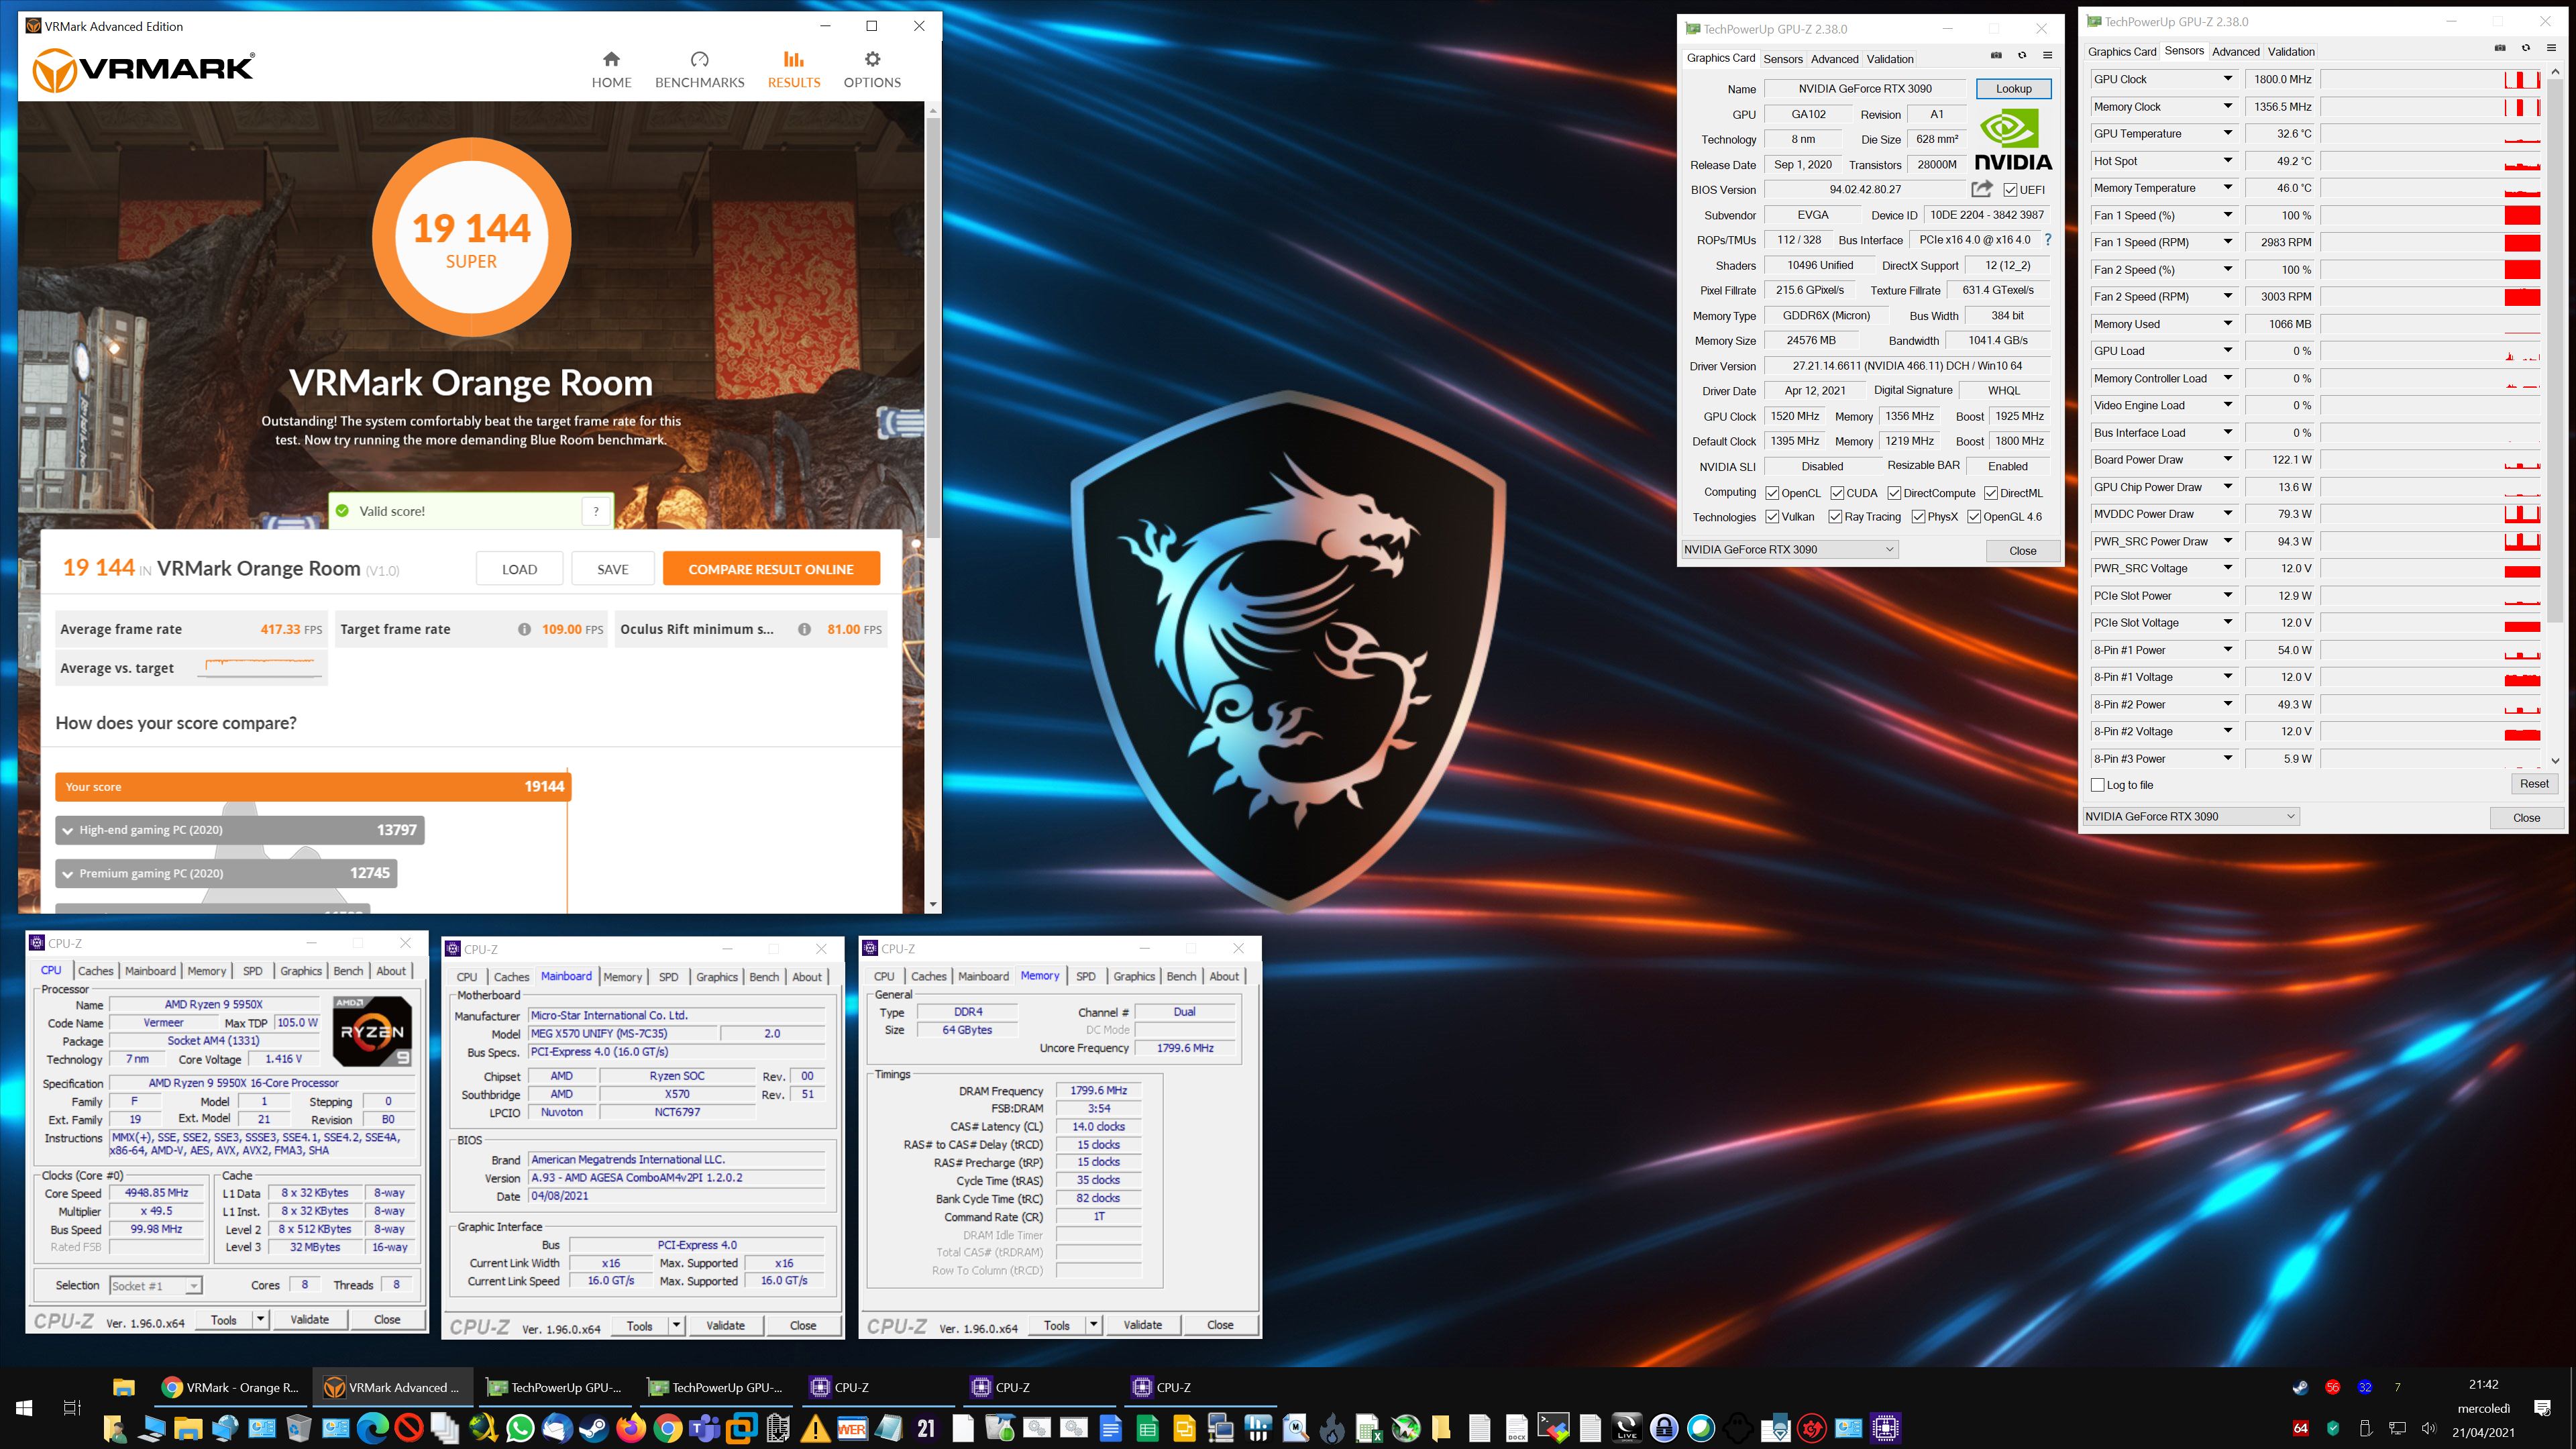Toggle the DirectML checkbox
The width and height of the screenshot is (2576, 1449).
tap(1991, 493)
